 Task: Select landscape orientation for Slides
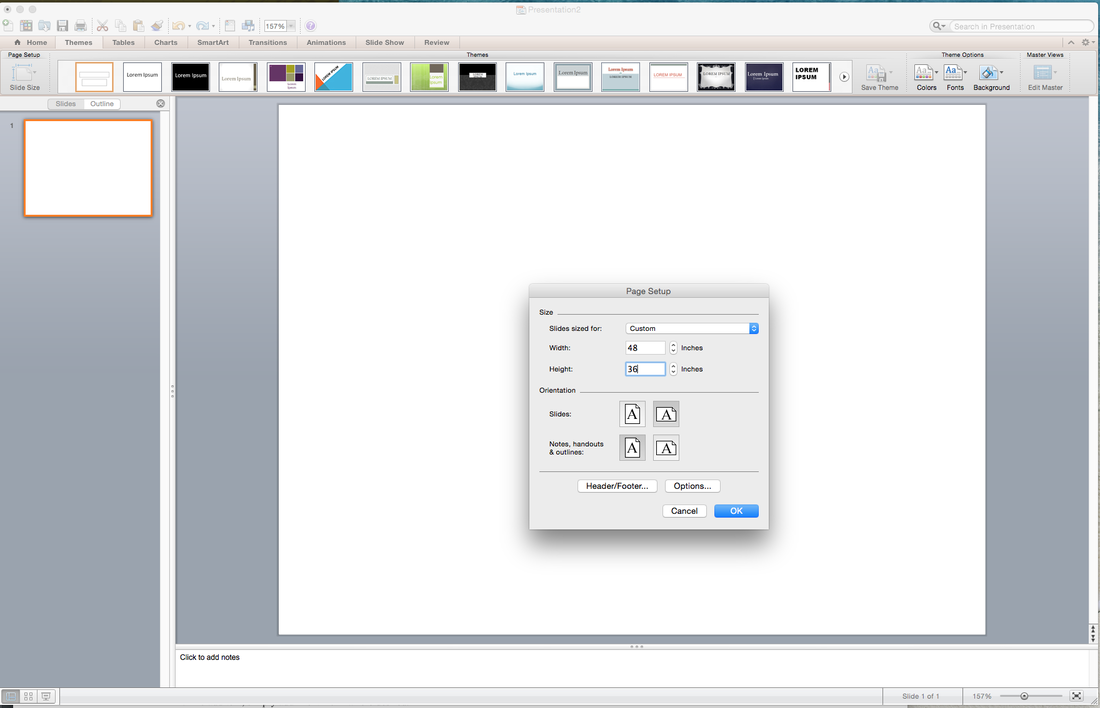(666, 414)
